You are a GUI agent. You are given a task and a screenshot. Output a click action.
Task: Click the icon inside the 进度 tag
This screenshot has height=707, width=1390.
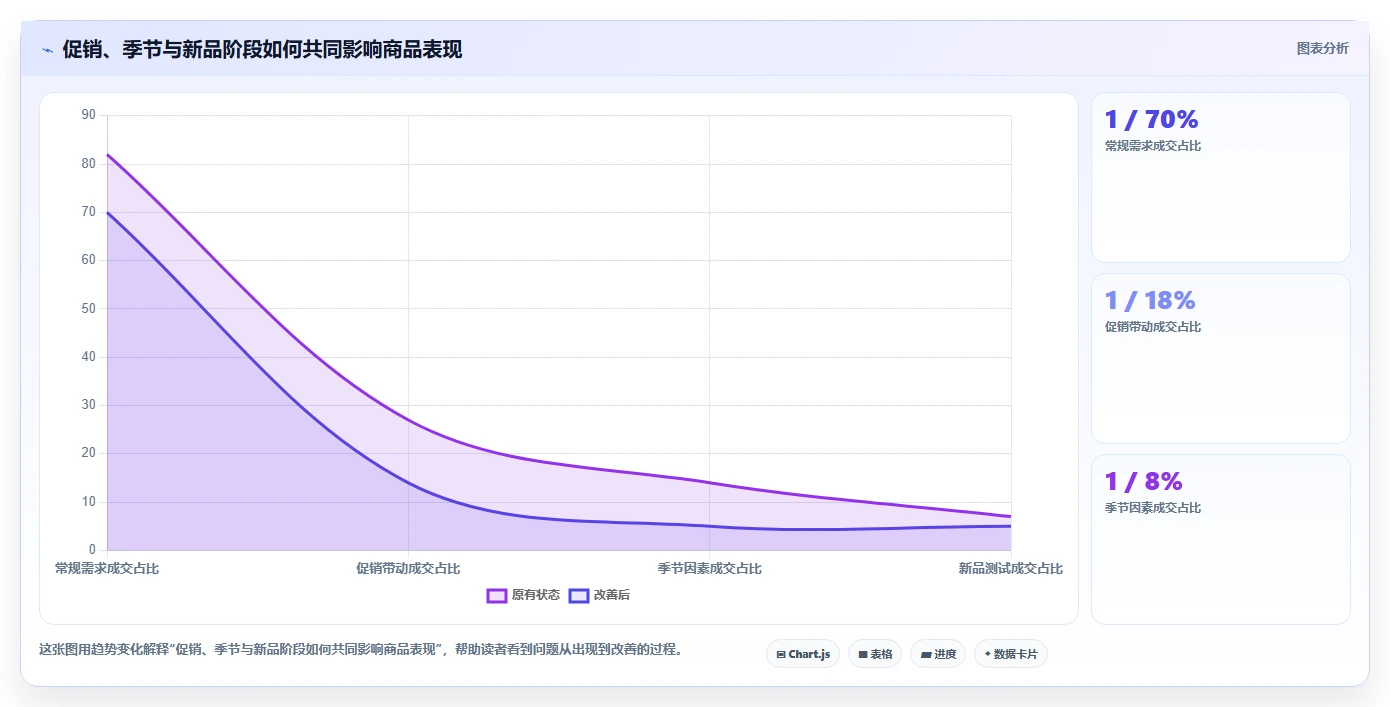coord(926,654)
